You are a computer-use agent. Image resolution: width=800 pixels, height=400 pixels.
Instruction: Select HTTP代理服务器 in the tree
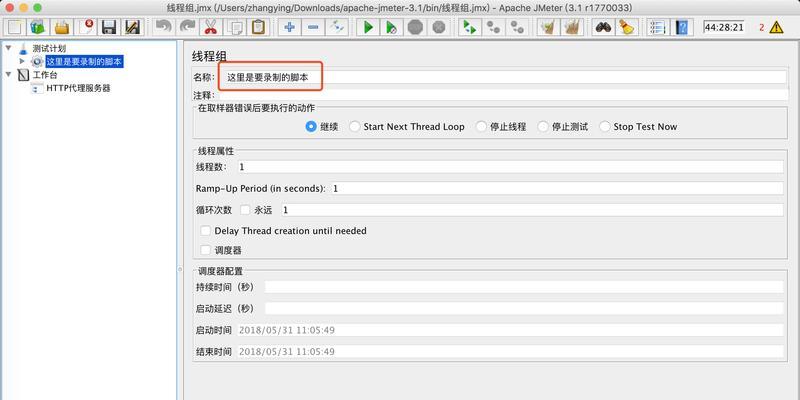tap(78, 88)
